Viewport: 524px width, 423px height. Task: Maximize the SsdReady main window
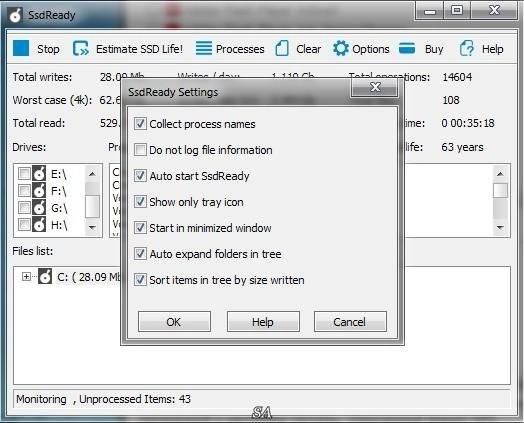click(x=457, y=11)
